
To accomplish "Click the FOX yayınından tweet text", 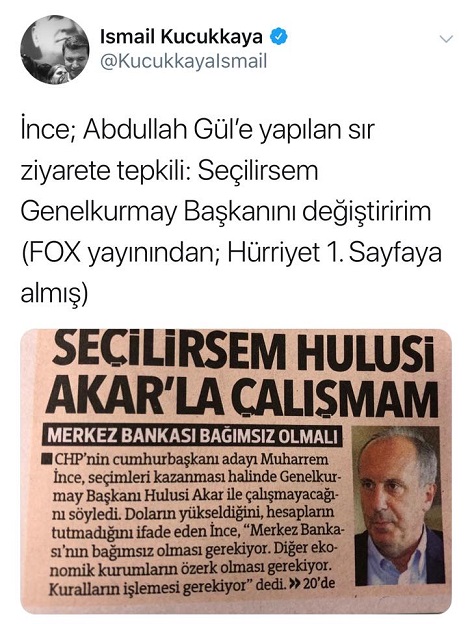I will [x=119, y=252].
